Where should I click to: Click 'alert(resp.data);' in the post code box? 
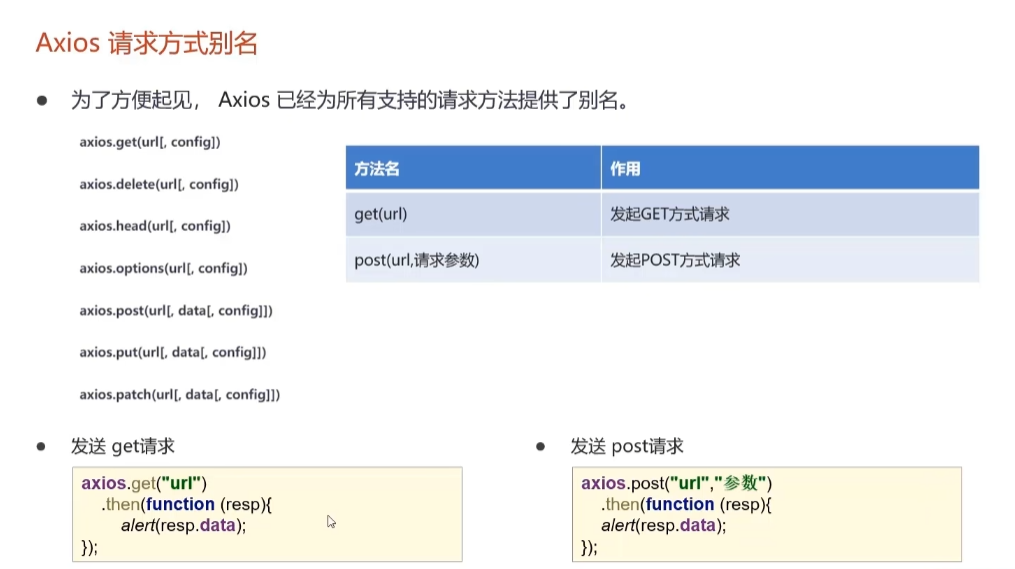664,525
